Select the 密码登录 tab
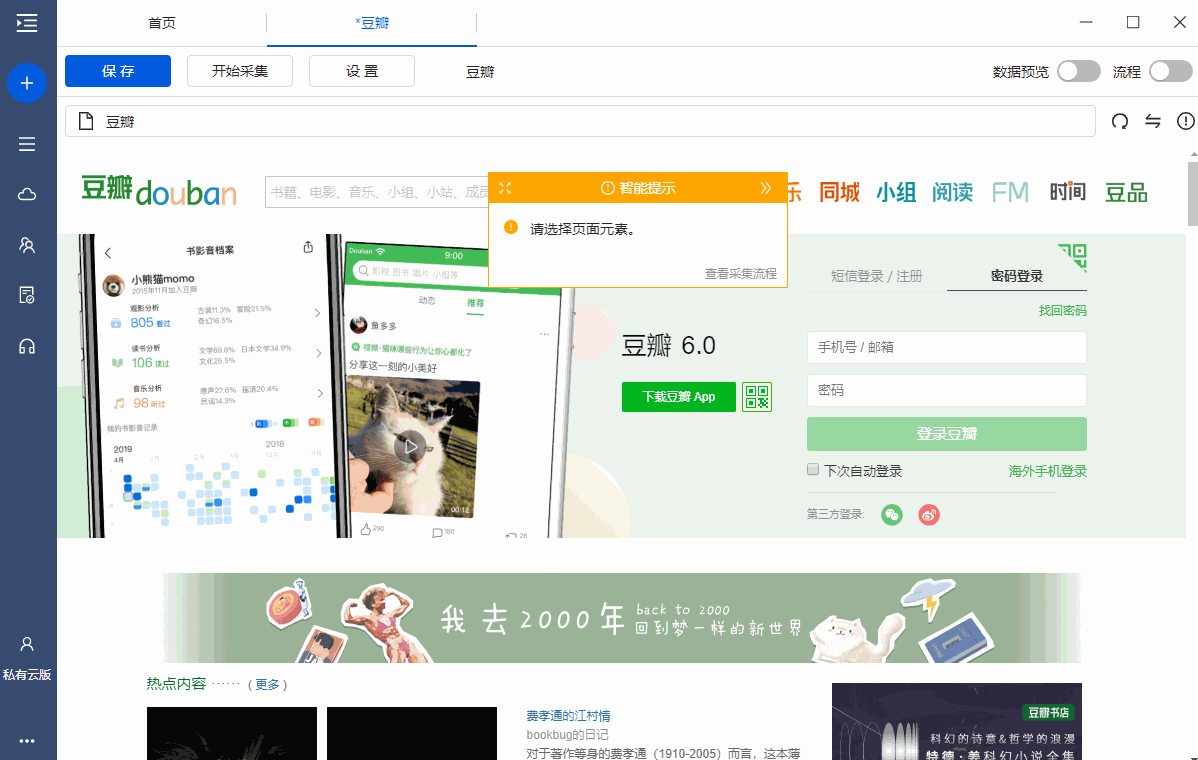The image size is (1198, 760). pos(1017,277)
